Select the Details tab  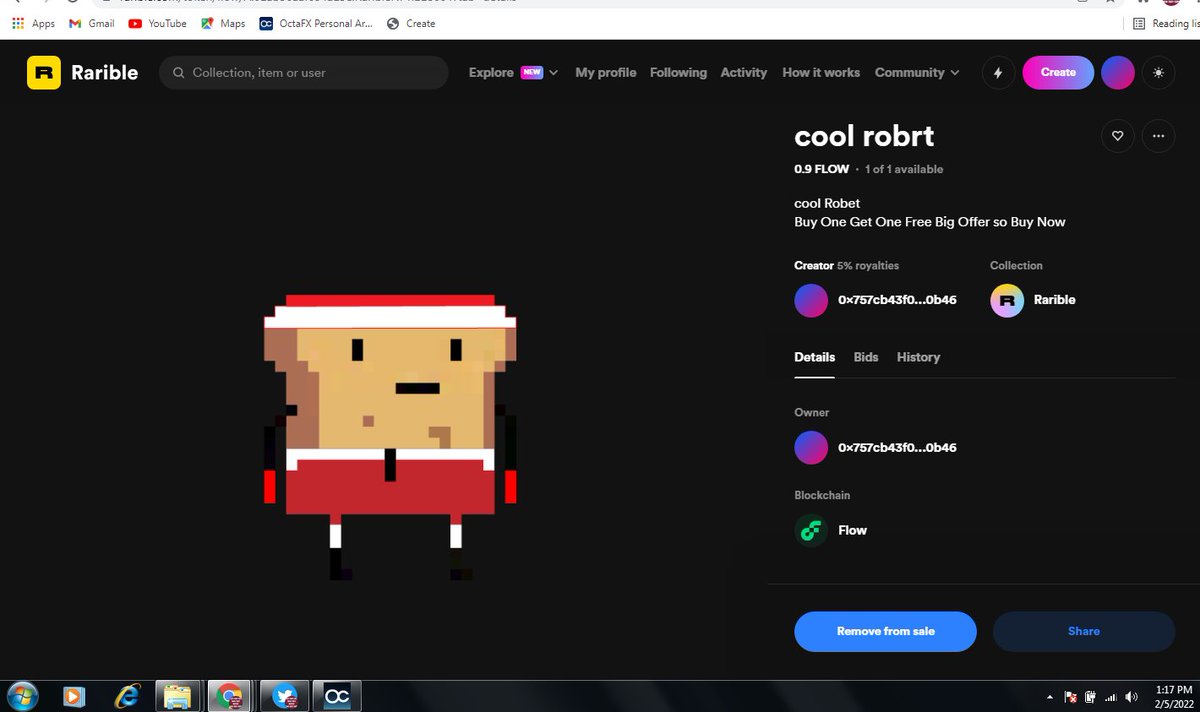[815, 357]
